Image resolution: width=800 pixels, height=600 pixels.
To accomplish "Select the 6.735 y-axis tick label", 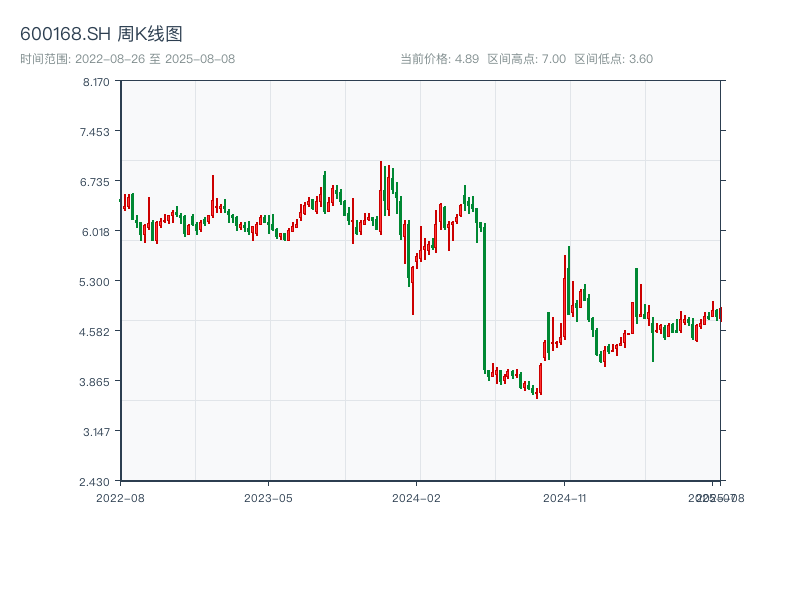I will coord(97,181).
